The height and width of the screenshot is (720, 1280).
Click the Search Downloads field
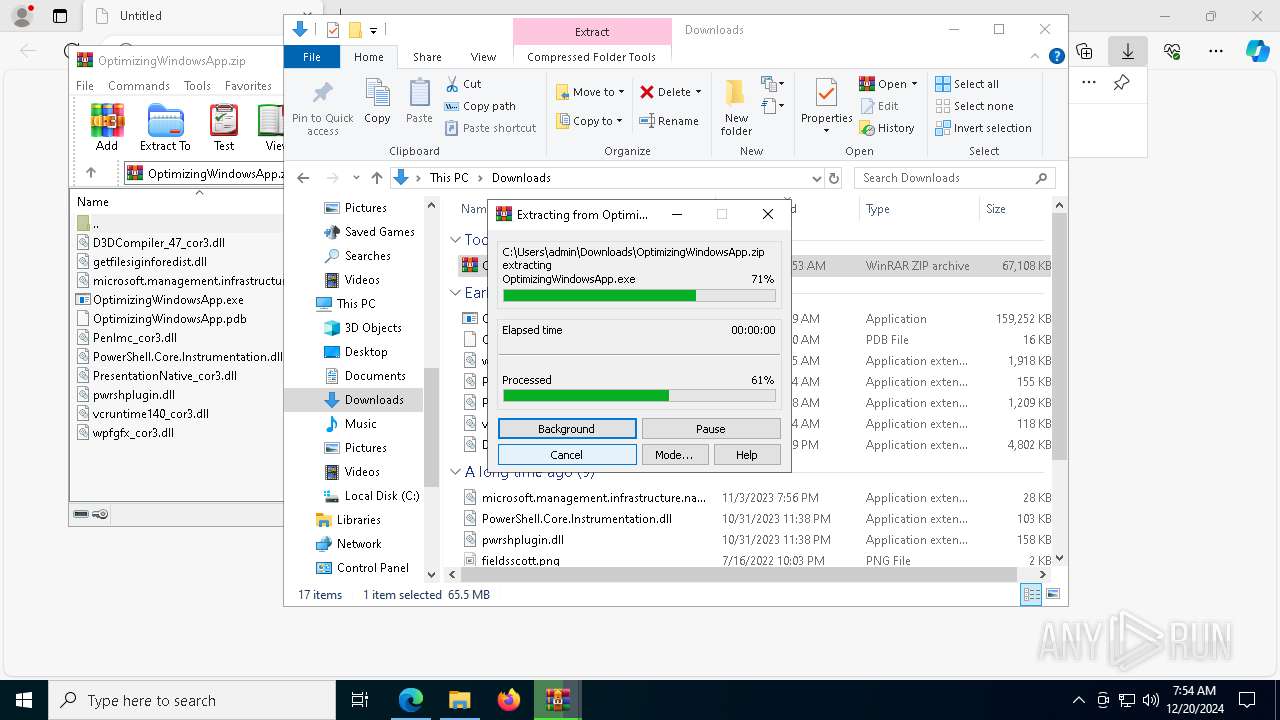[x=955, y=178]
